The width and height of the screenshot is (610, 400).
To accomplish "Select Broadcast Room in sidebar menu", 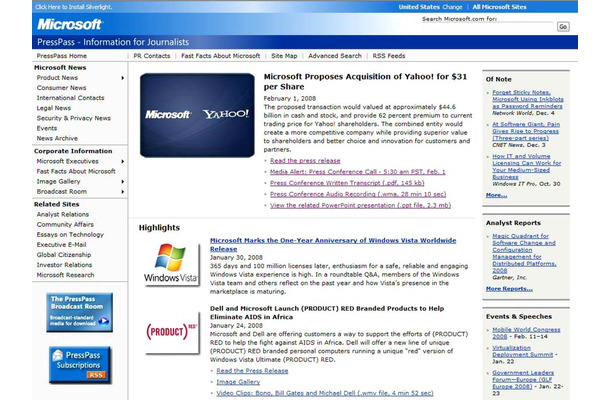I will [x=61, y=191].
